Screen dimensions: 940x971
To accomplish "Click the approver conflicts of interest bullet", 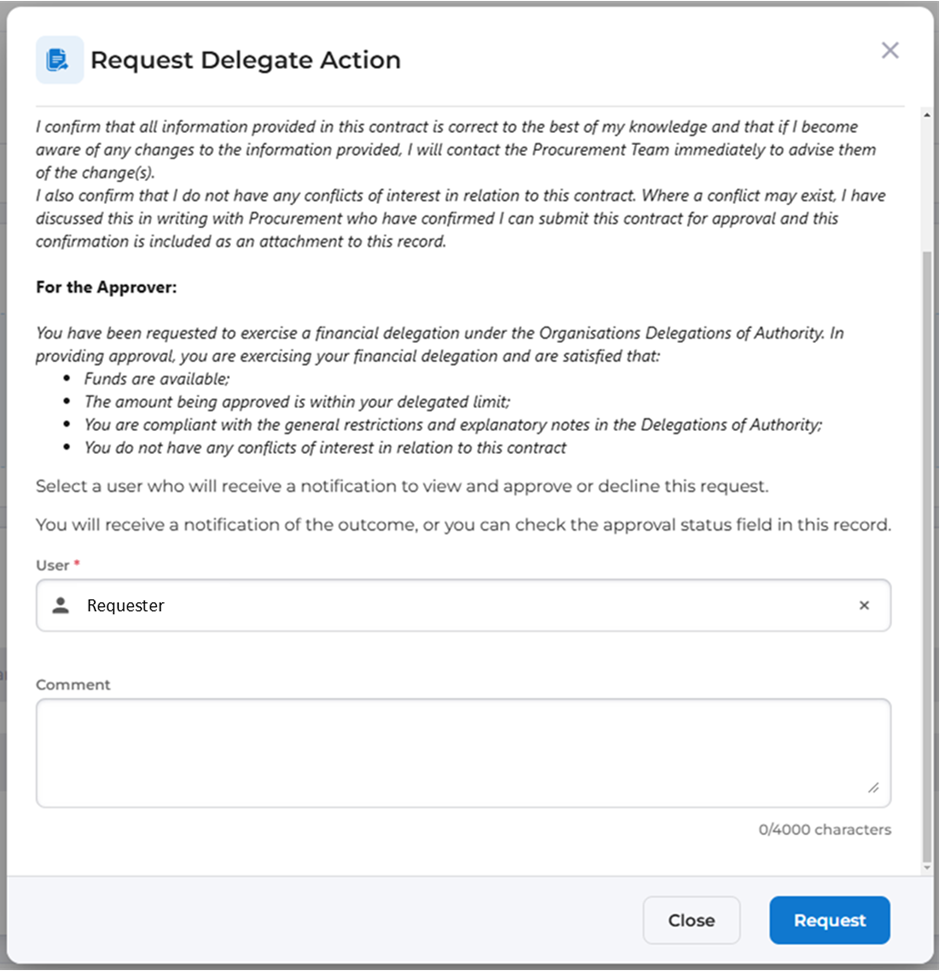I will [x=325, y=448].
